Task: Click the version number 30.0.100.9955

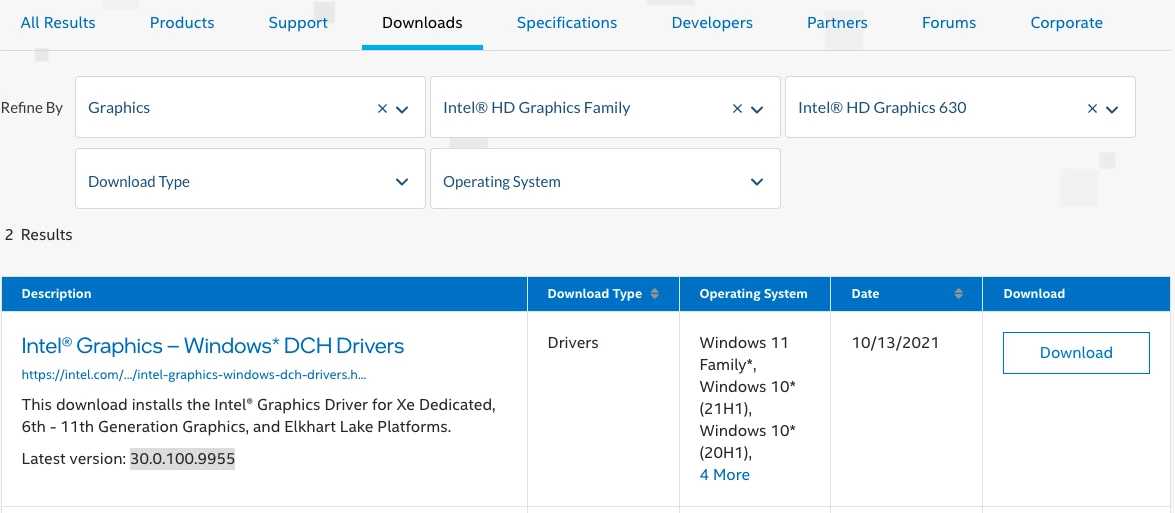Action: coord(183,459)
